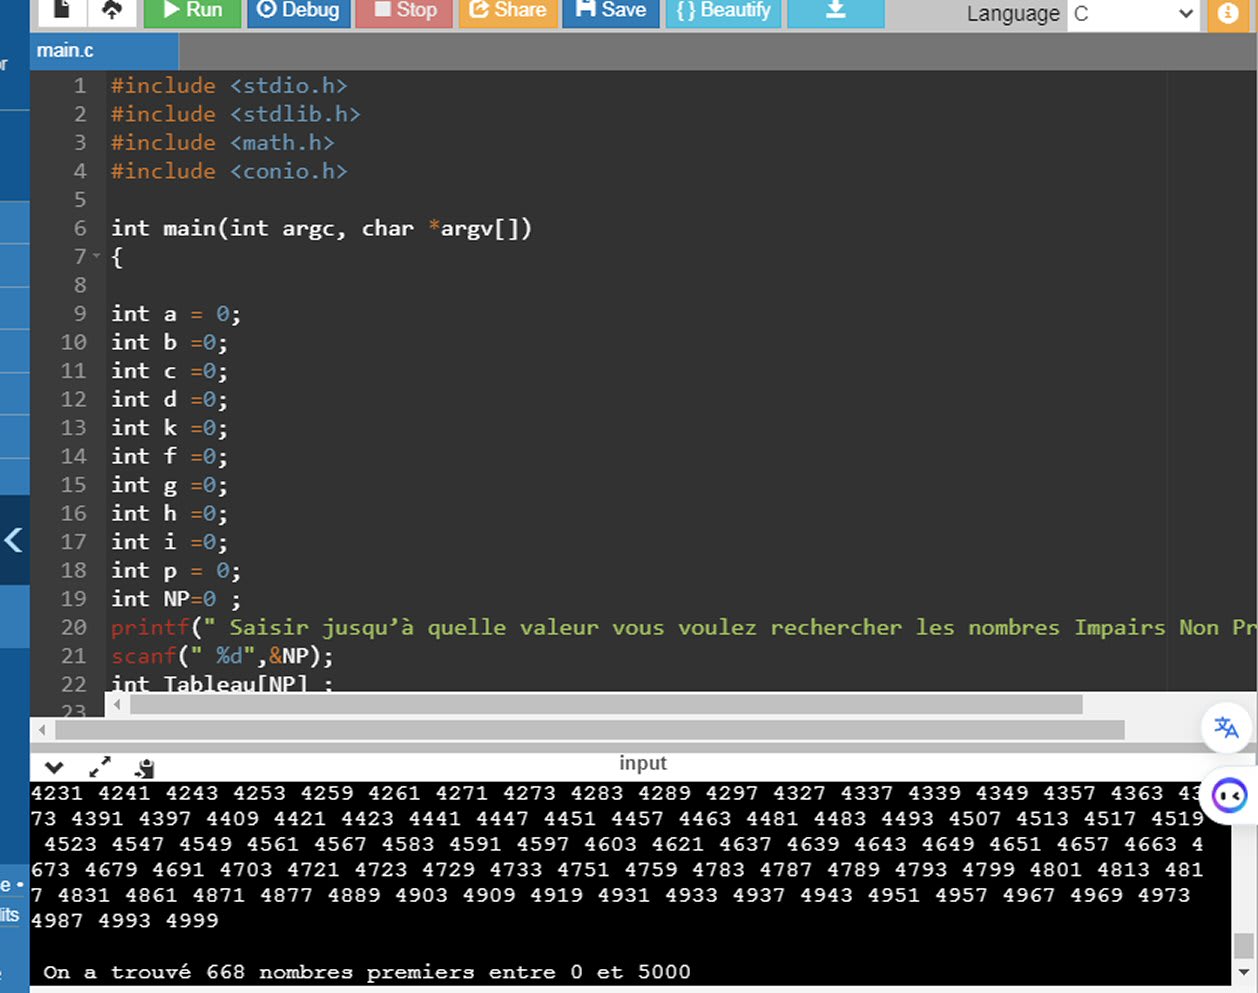Screen dimensions: 1258x993
Task: Click the new file icon
Action: click(62, 10)
